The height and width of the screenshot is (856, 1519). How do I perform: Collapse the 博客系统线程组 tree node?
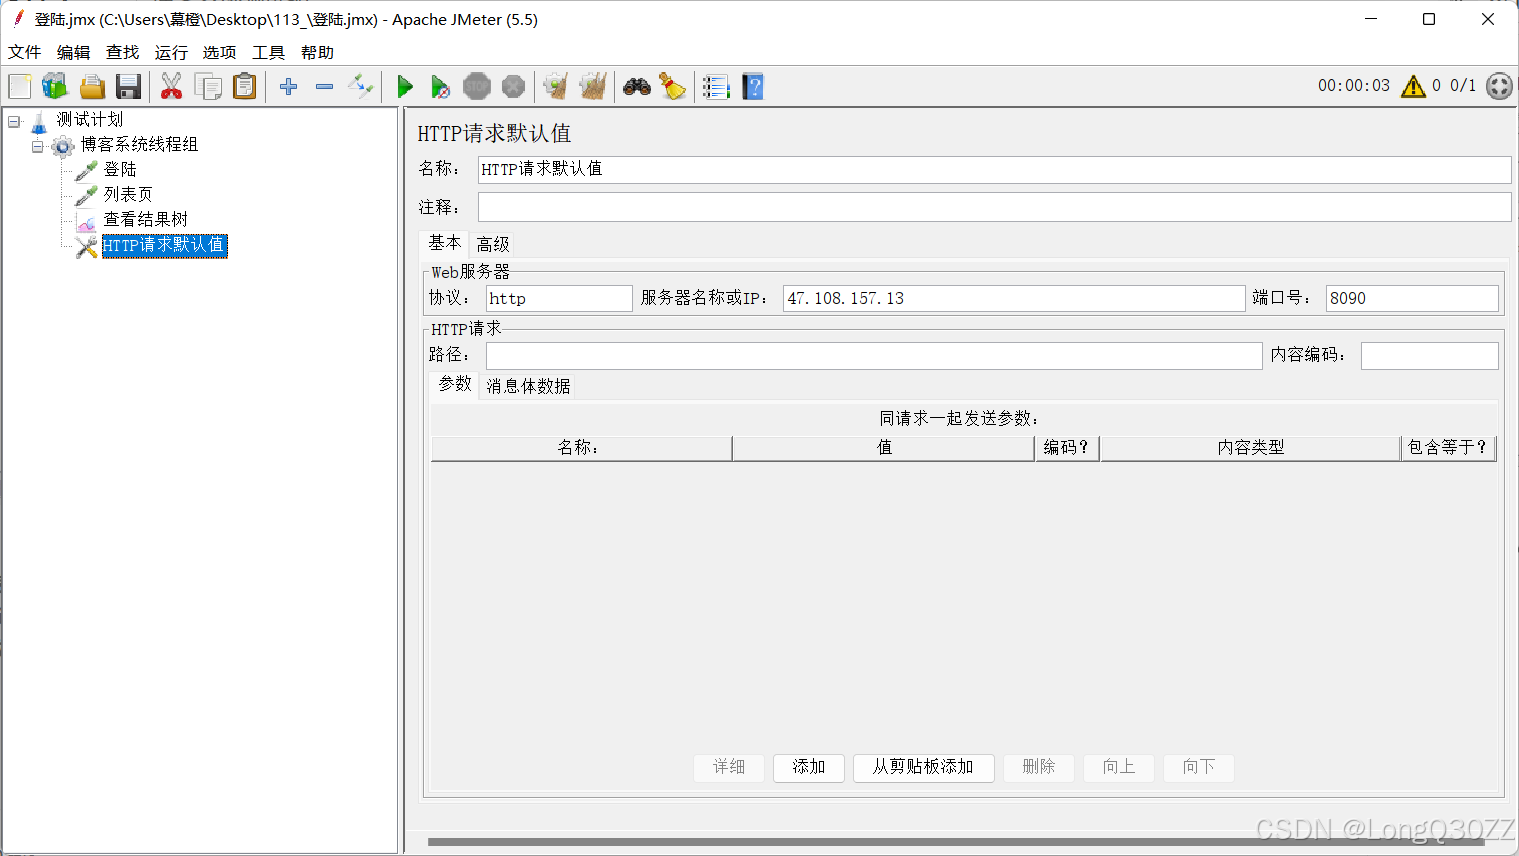(37, 146)
